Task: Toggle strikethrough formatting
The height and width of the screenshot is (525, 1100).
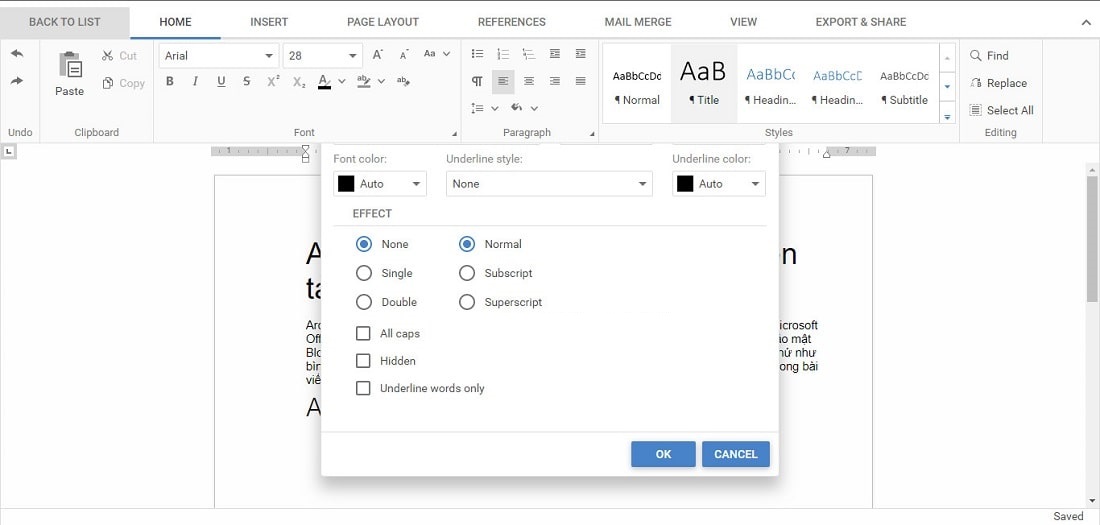Action: point(246,81)
